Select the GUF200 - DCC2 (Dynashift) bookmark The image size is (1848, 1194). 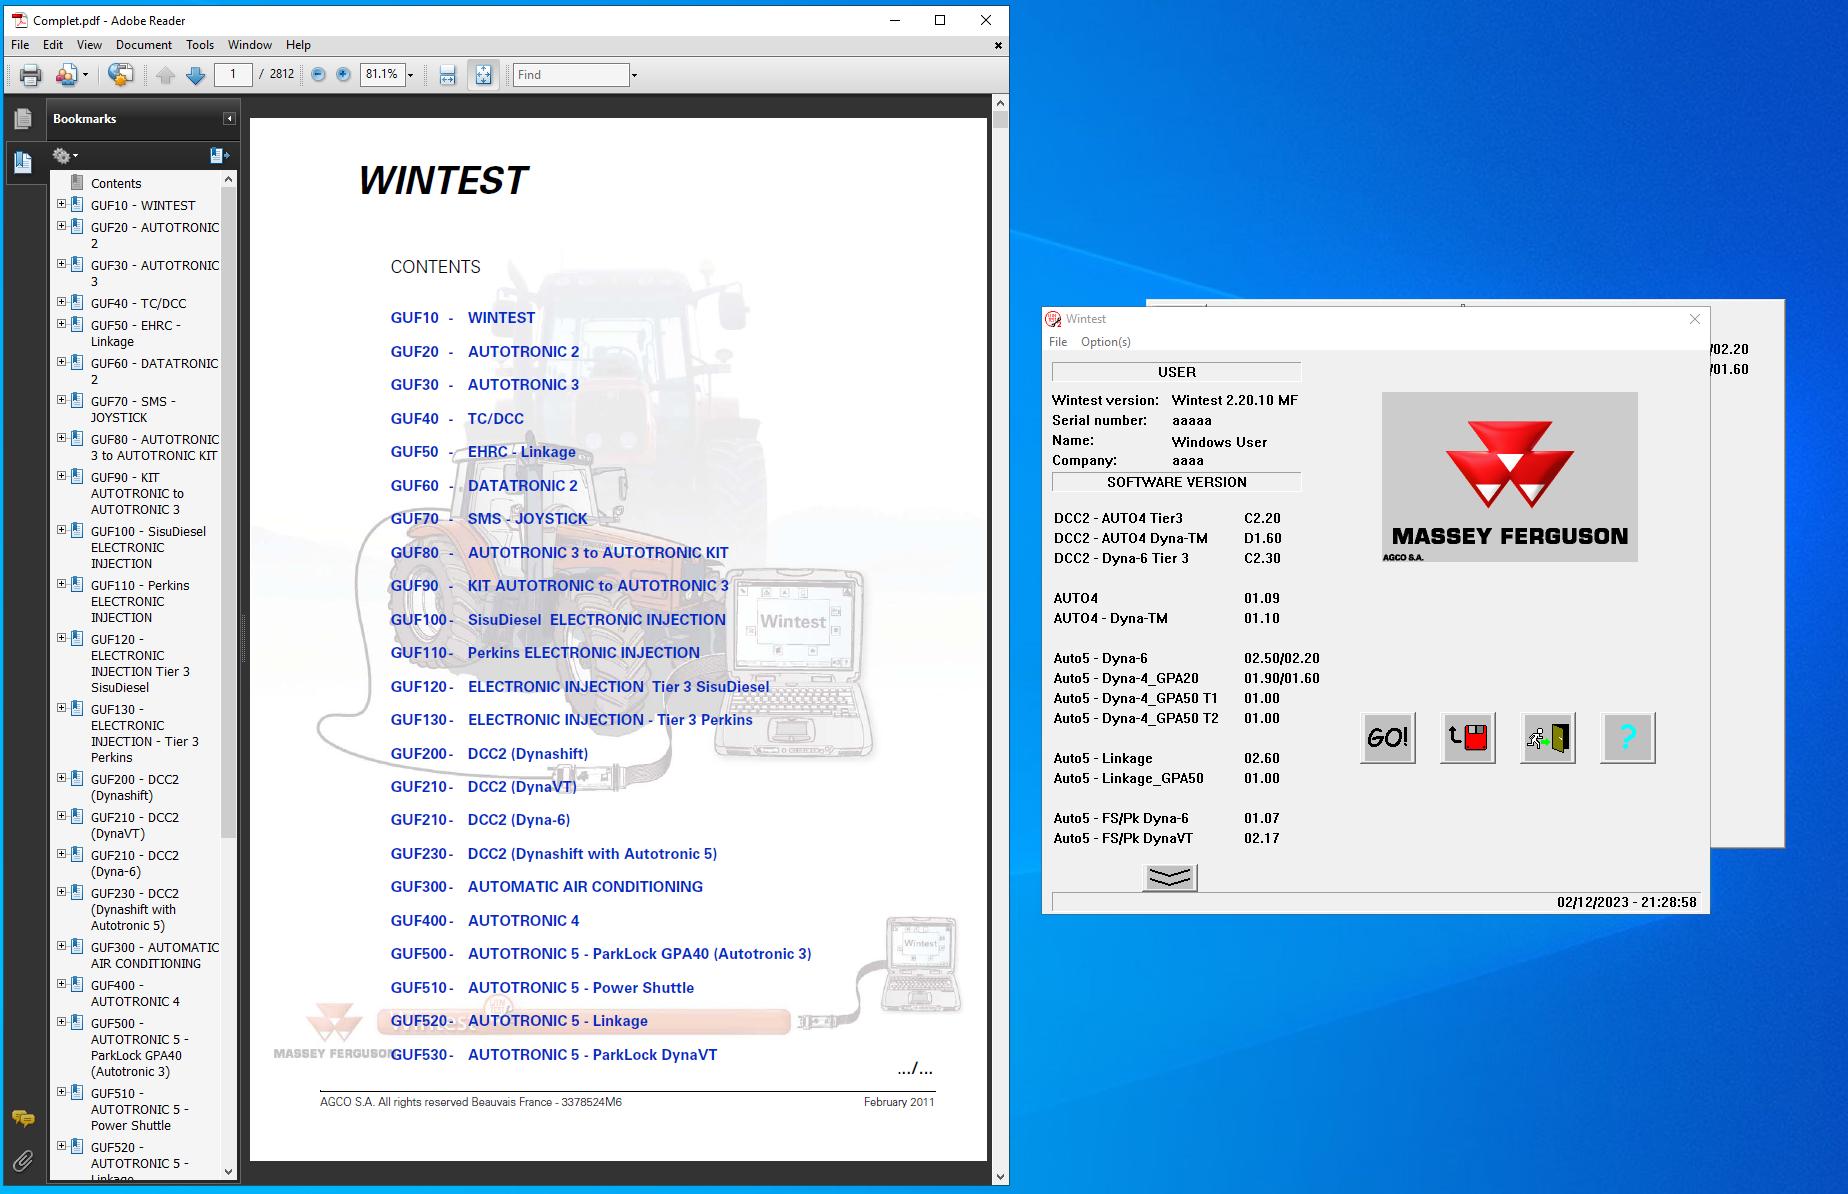(135, 787)
